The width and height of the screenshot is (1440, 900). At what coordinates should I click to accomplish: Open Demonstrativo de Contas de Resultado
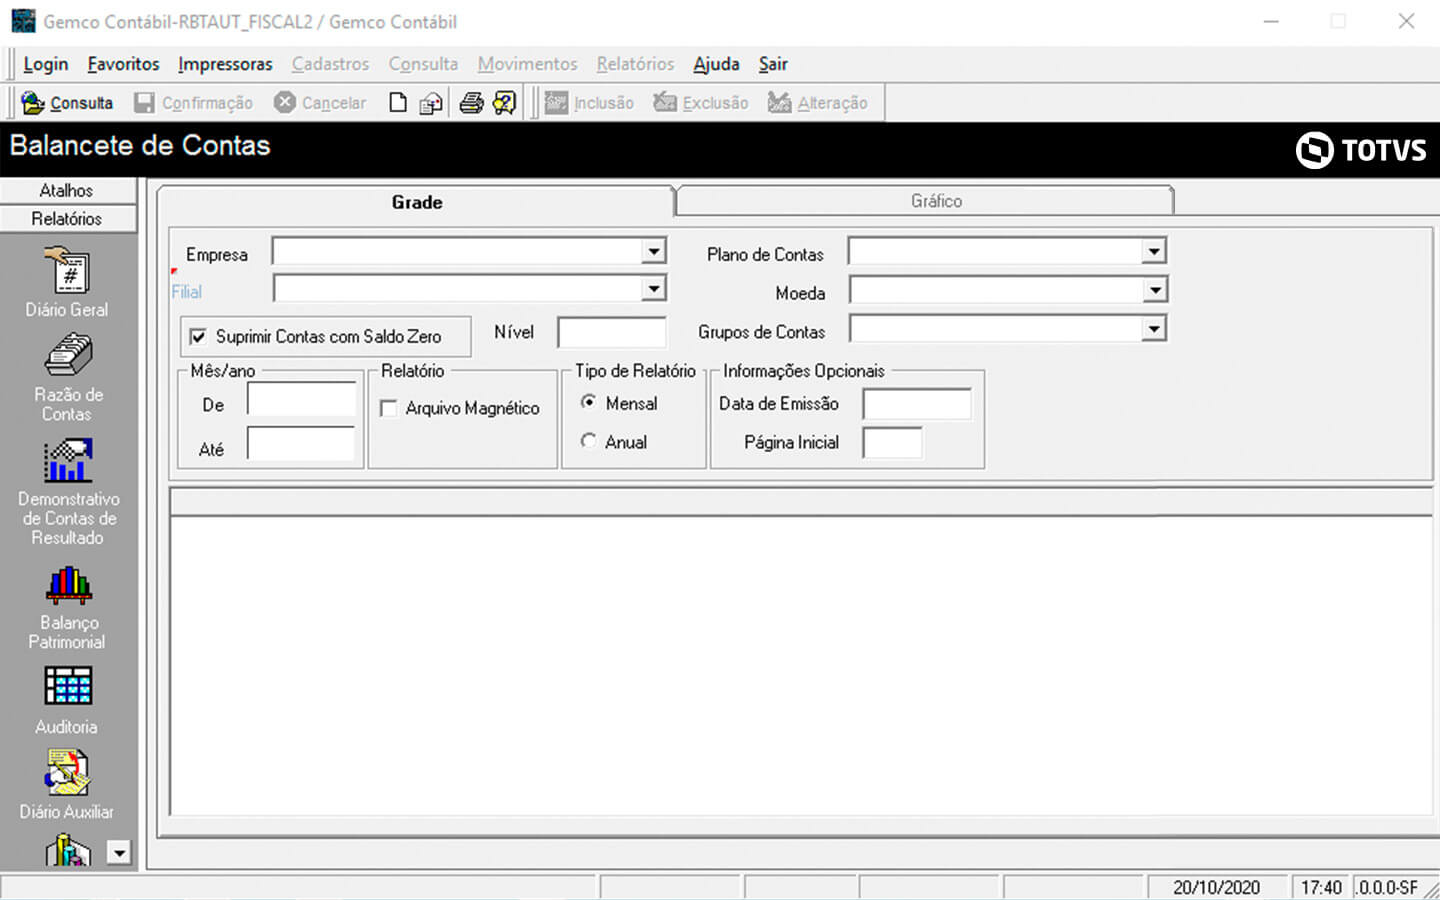pos(67,491)
